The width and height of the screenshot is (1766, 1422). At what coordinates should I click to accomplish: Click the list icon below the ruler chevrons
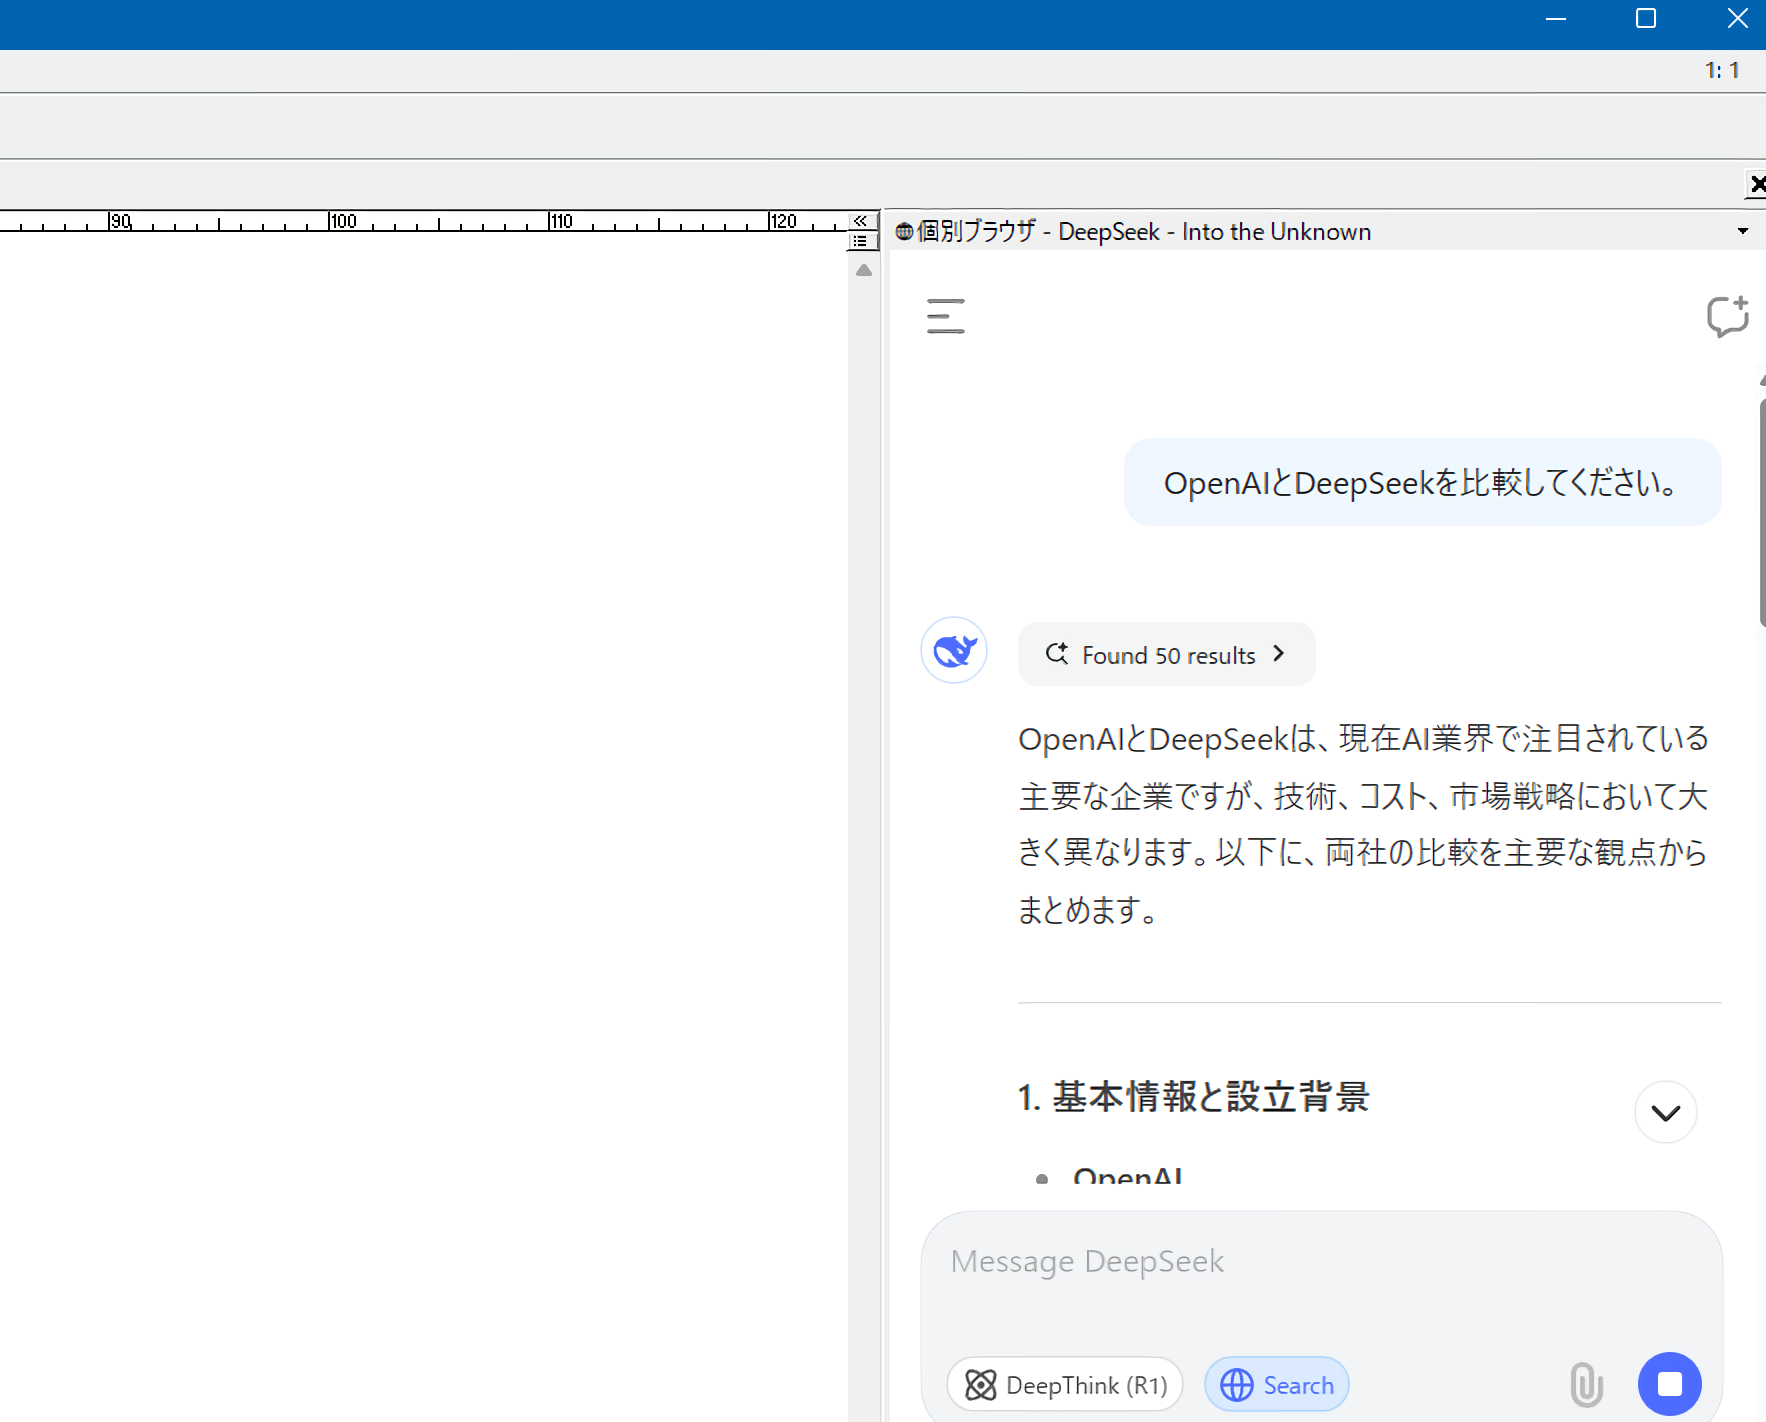tap(860, 241)
